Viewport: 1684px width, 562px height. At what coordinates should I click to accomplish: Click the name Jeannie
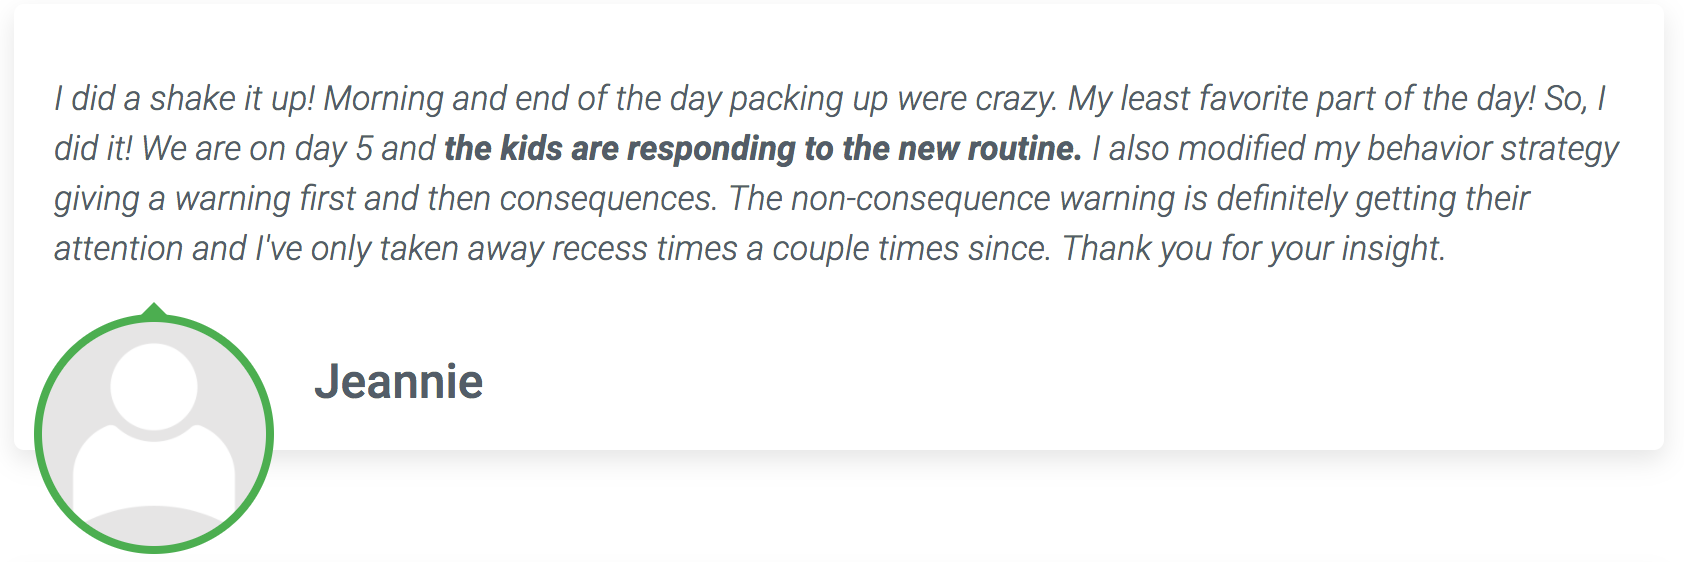(398, 382)
